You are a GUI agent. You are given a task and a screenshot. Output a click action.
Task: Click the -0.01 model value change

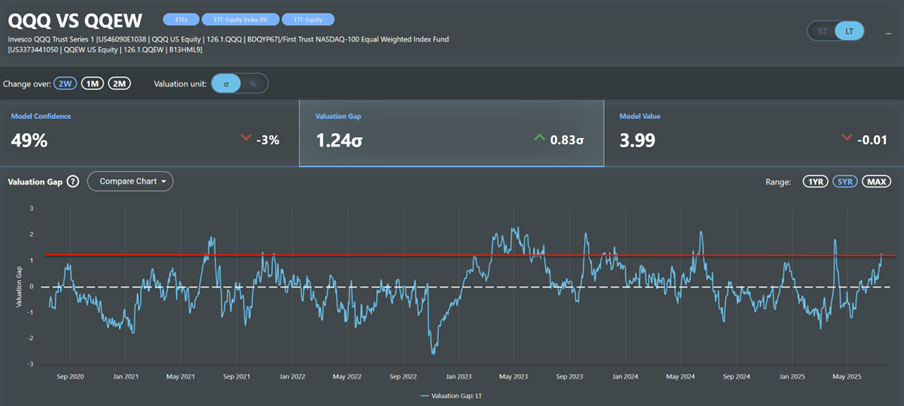(872, 139)
